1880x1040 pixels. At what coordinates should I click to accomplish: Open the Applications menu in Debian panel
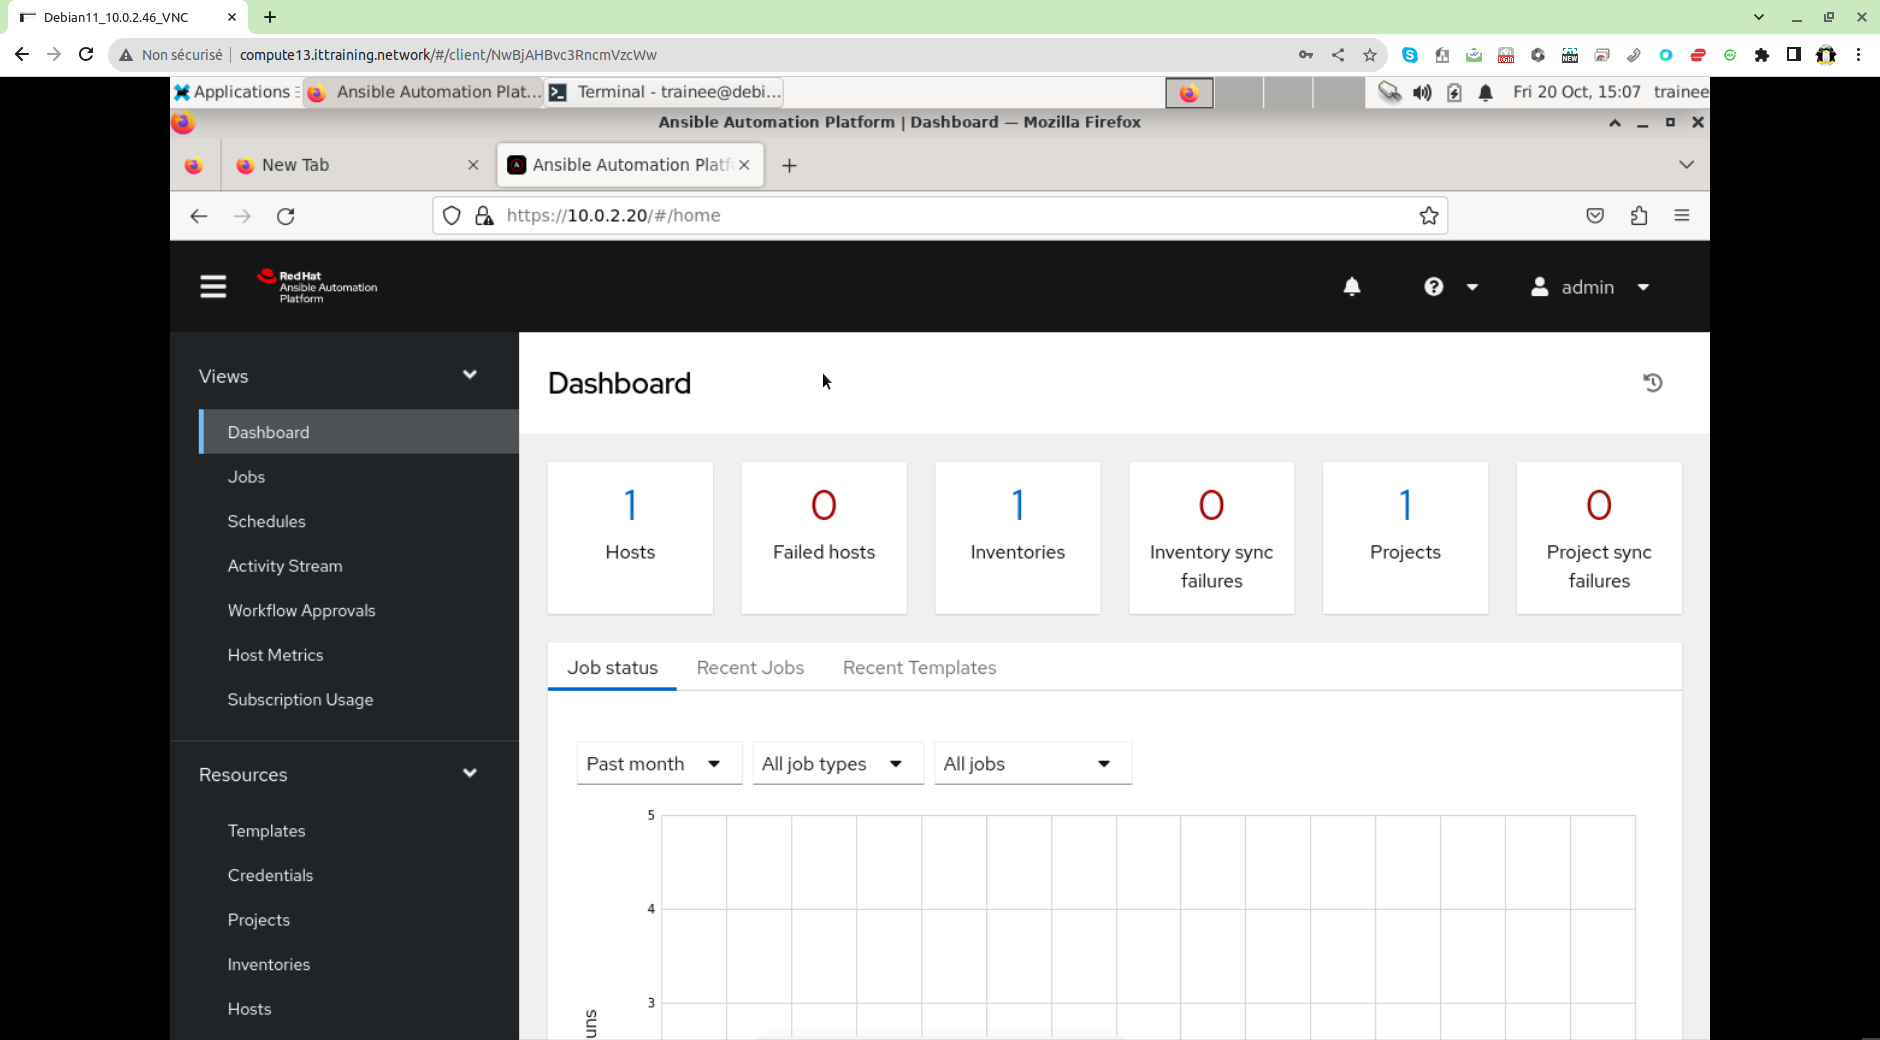pyautogui.click(x=235, y=92)
